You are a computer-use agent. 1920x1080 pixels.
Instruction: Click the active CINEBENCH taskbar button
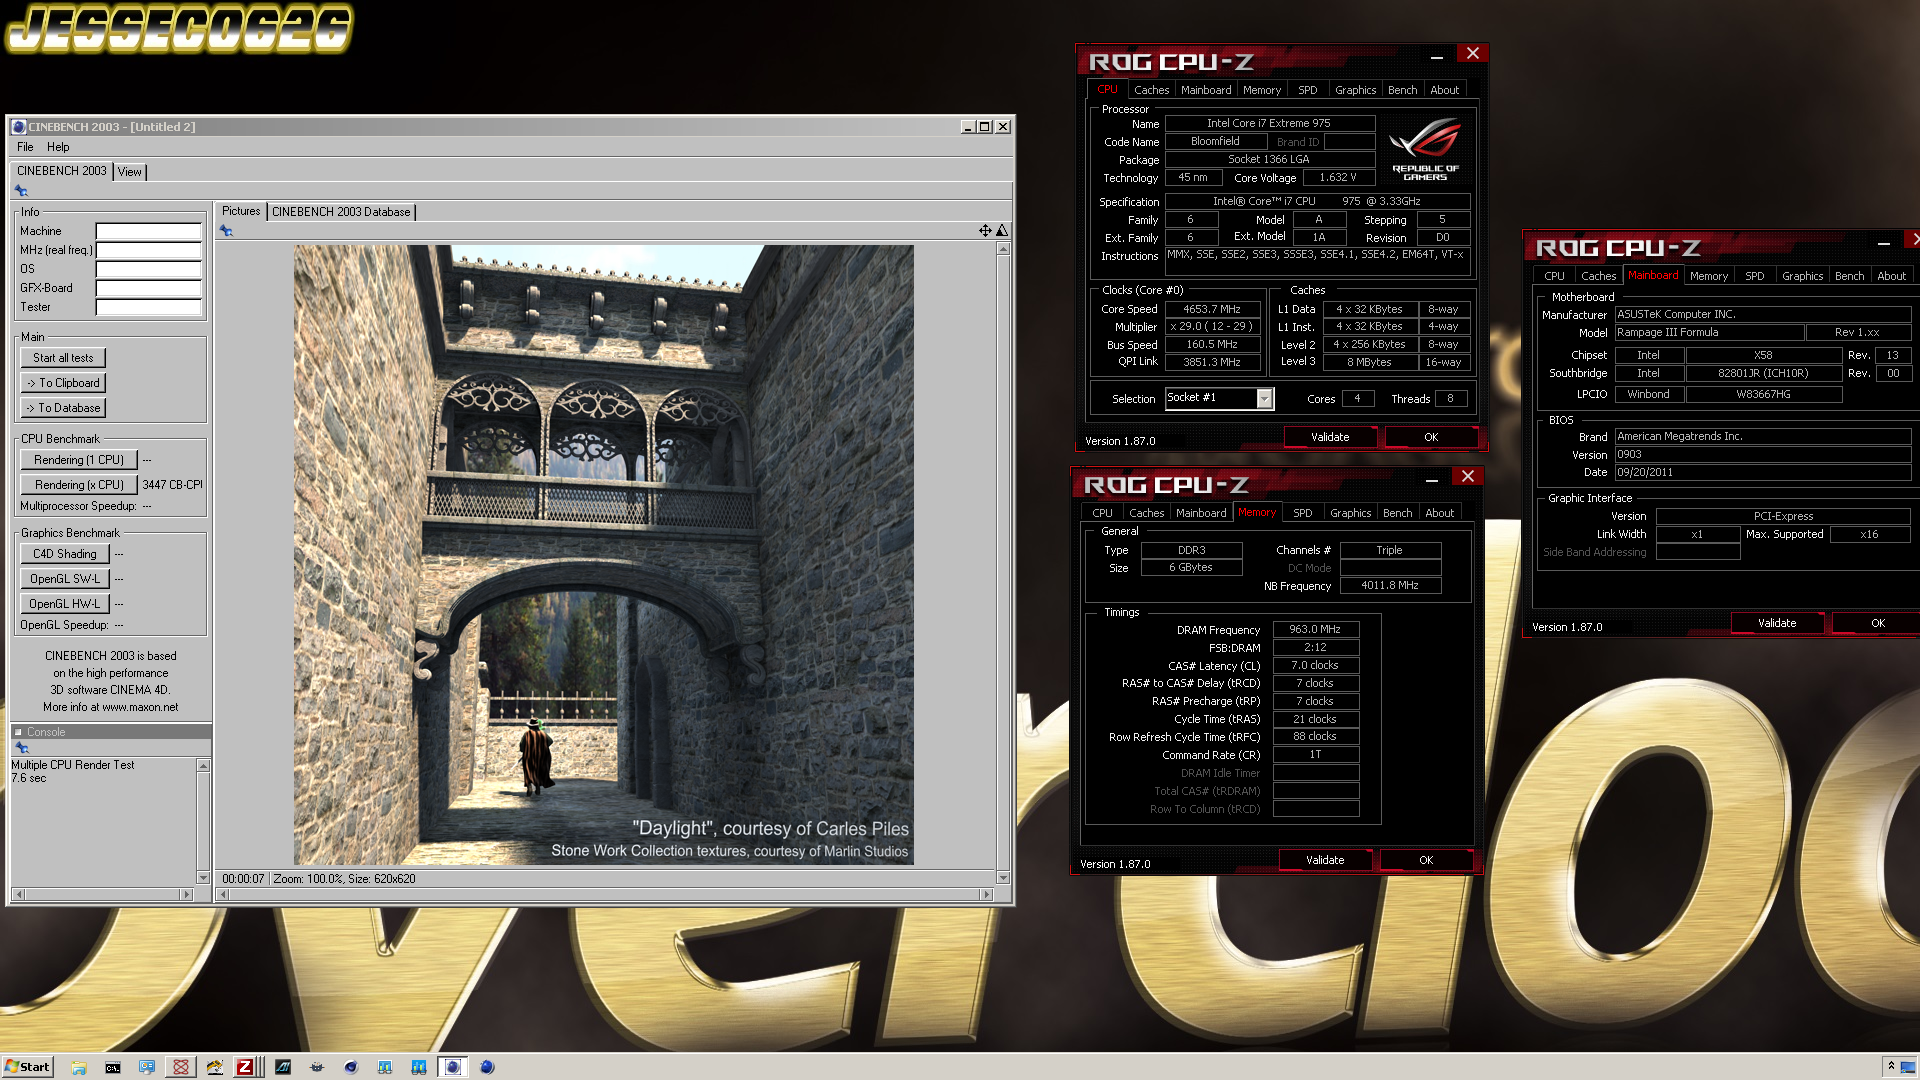(x=453, y=1067)
